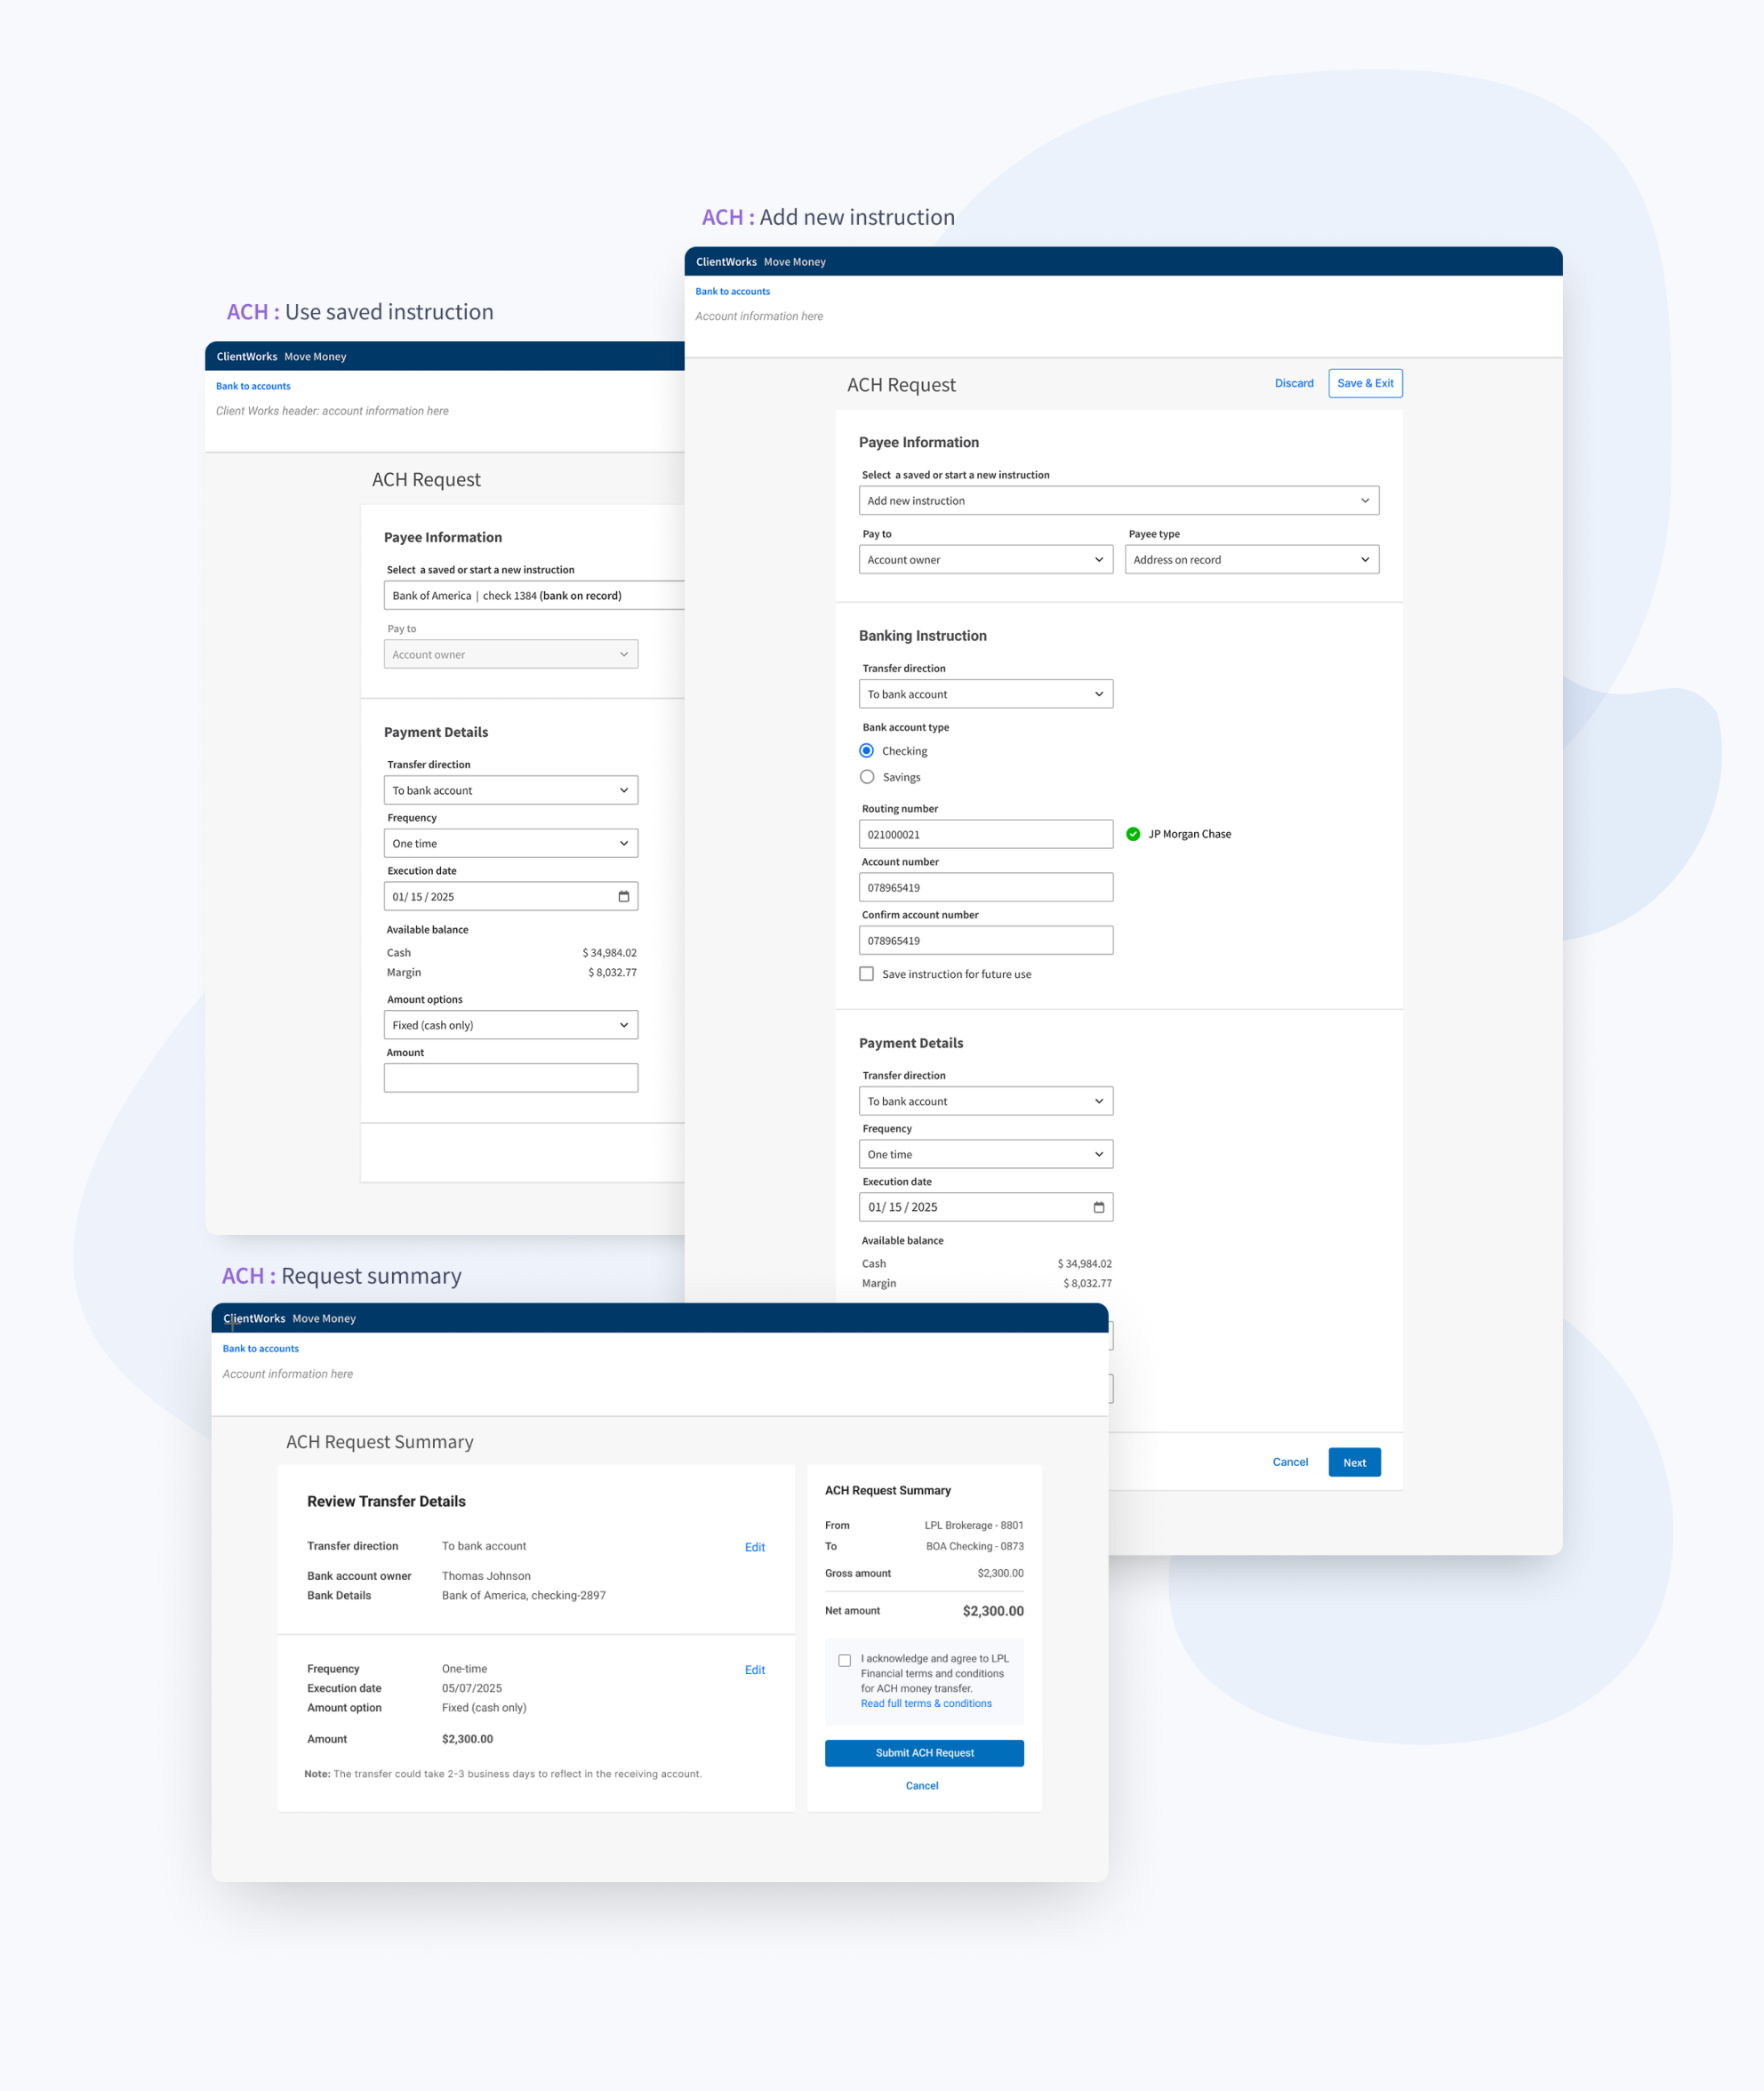Open Frequency One time dropdown in saved instruction
Viewport: 1764px width, 2091px height.
click(x=510, y=843)
